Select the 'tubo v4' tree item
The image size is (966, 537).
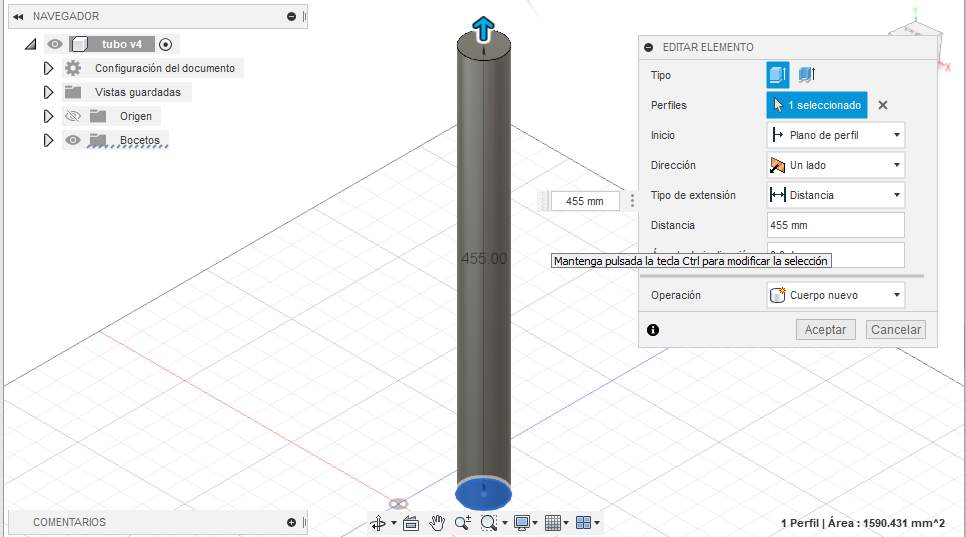coord(122,44)
